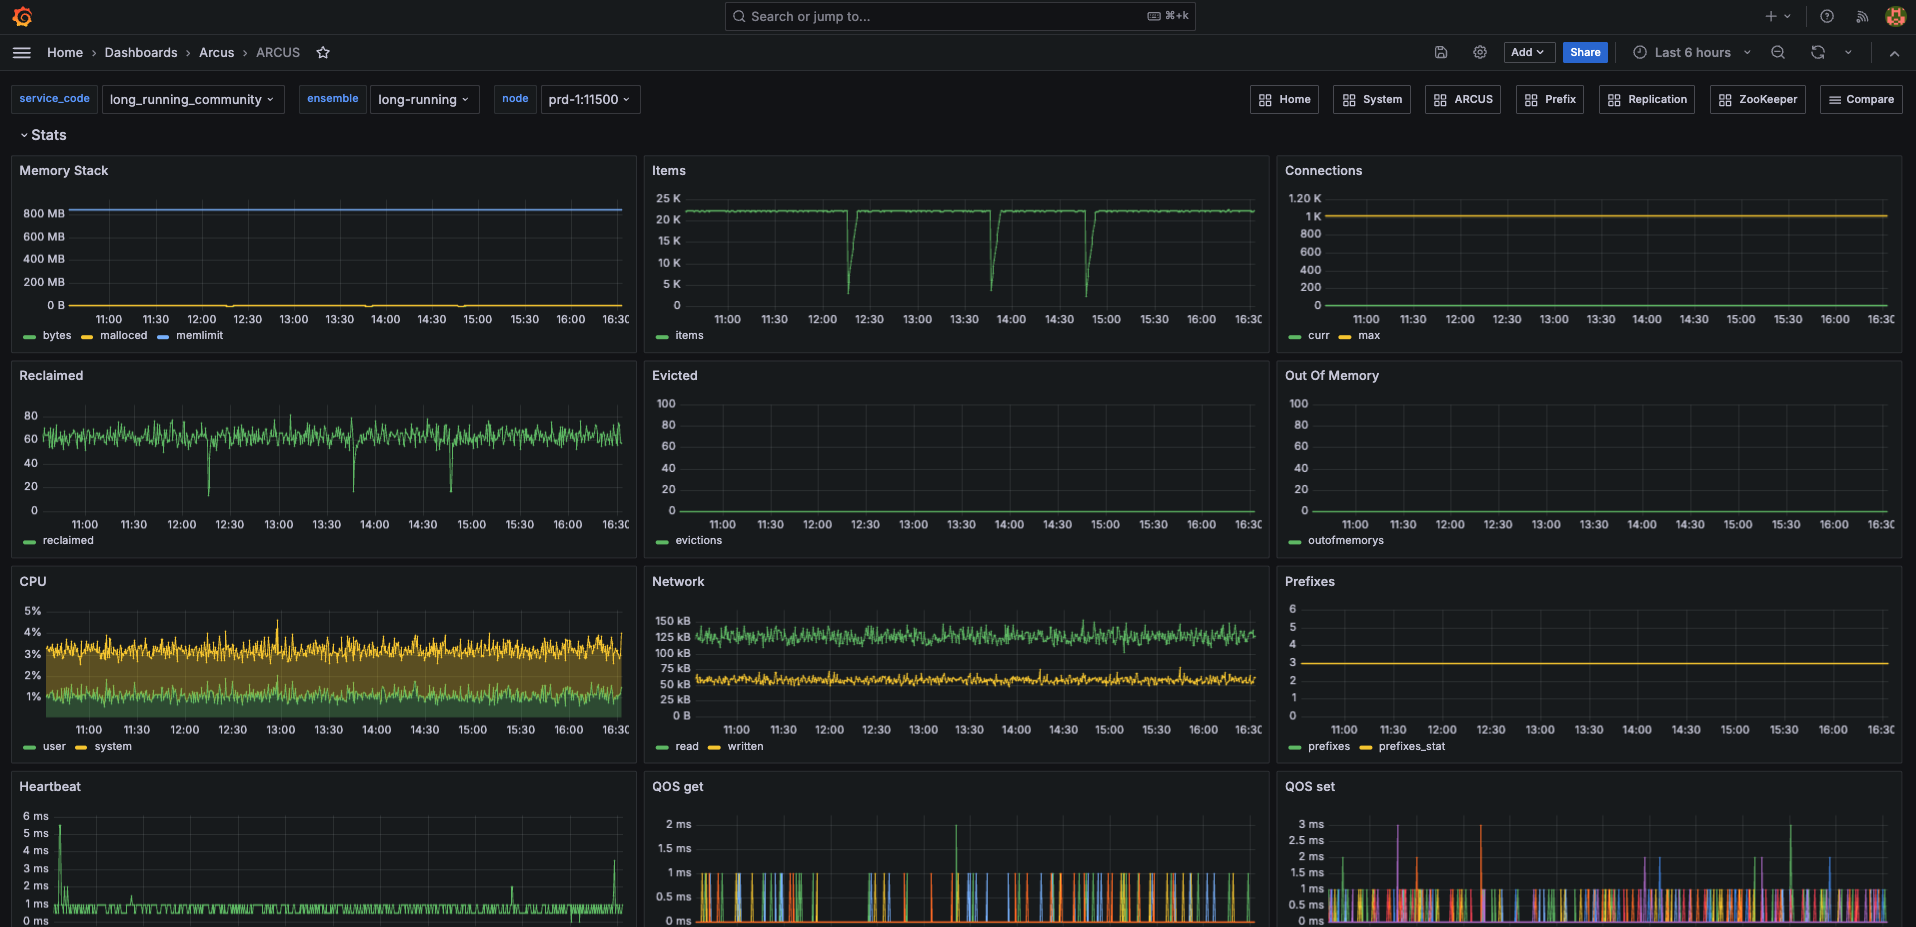Screen dimensions: 1916x927
Task: Click the Grafana logo icon
Action: pos(22,16)
